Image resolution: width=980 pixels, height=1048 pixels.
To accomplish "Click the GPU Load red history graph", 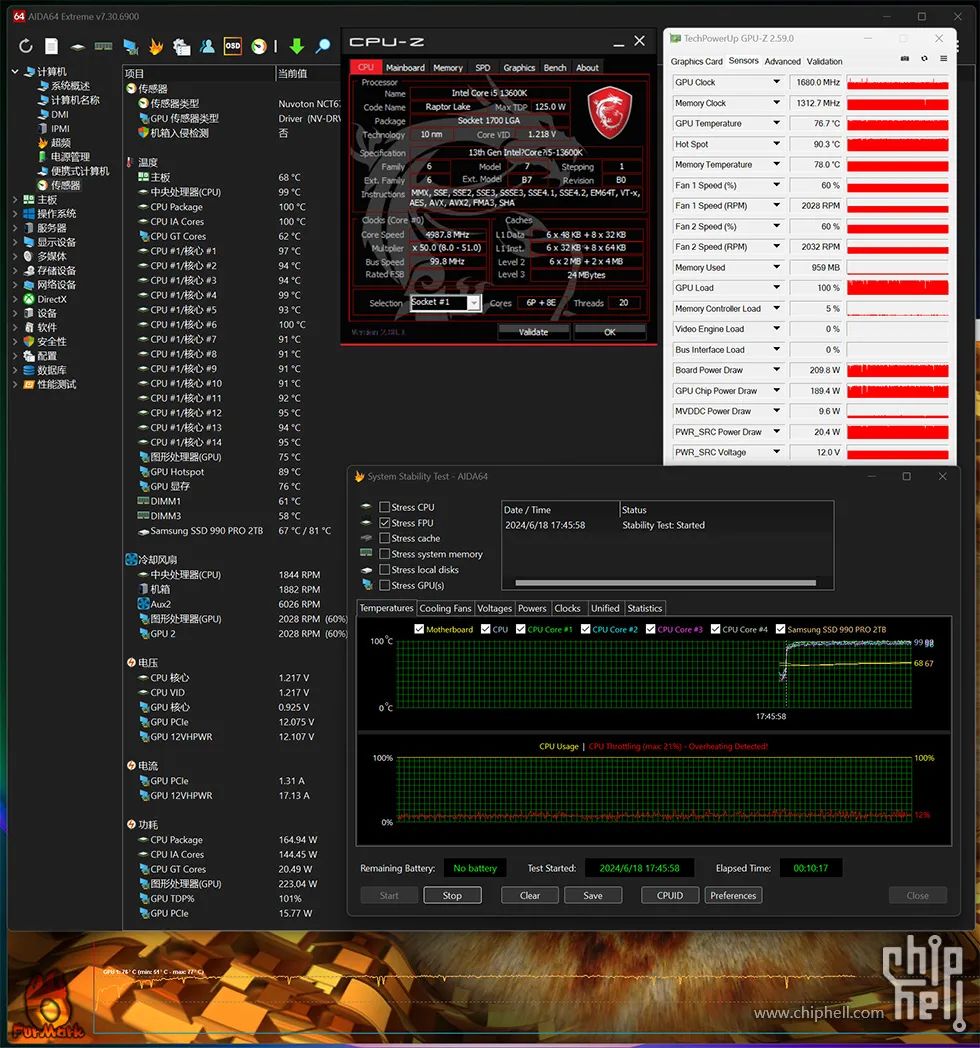I will point(897,288).
